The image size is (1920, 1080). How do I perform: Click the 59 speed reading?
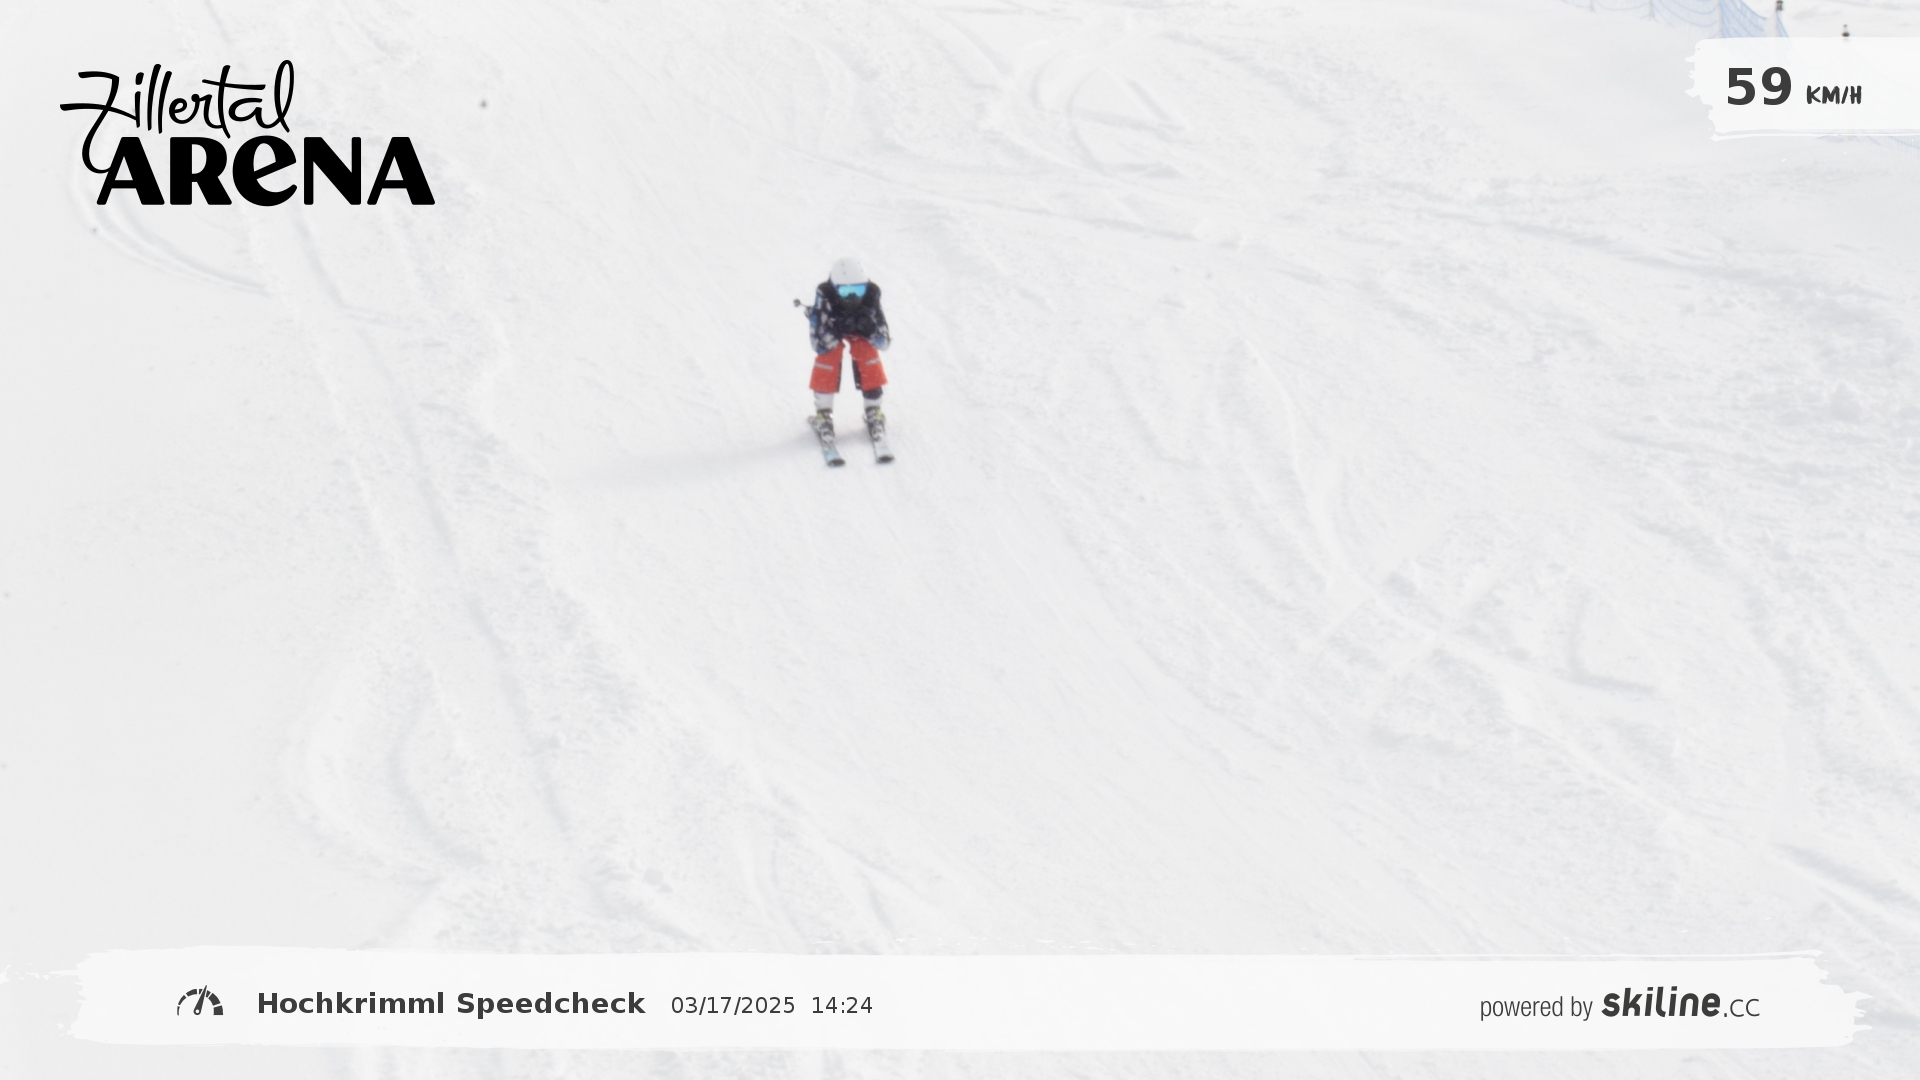(x=1758, y=88)
